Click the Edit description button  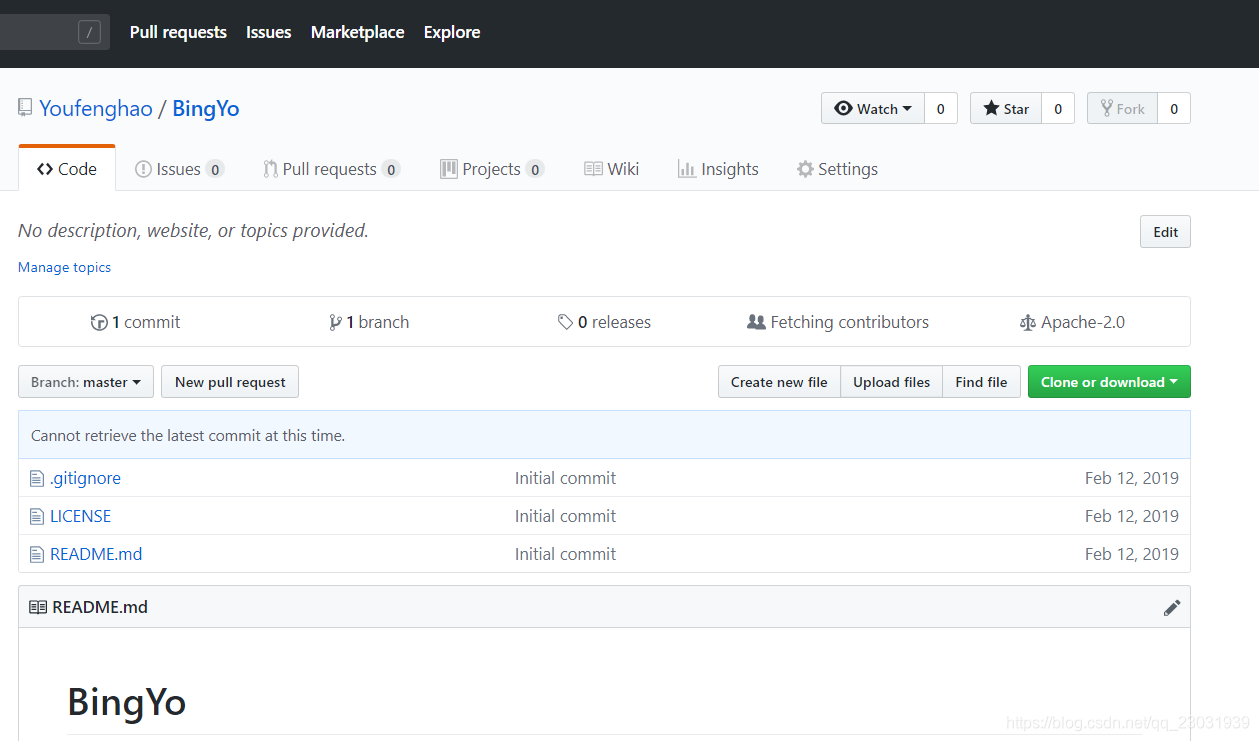click(1165, 232)
